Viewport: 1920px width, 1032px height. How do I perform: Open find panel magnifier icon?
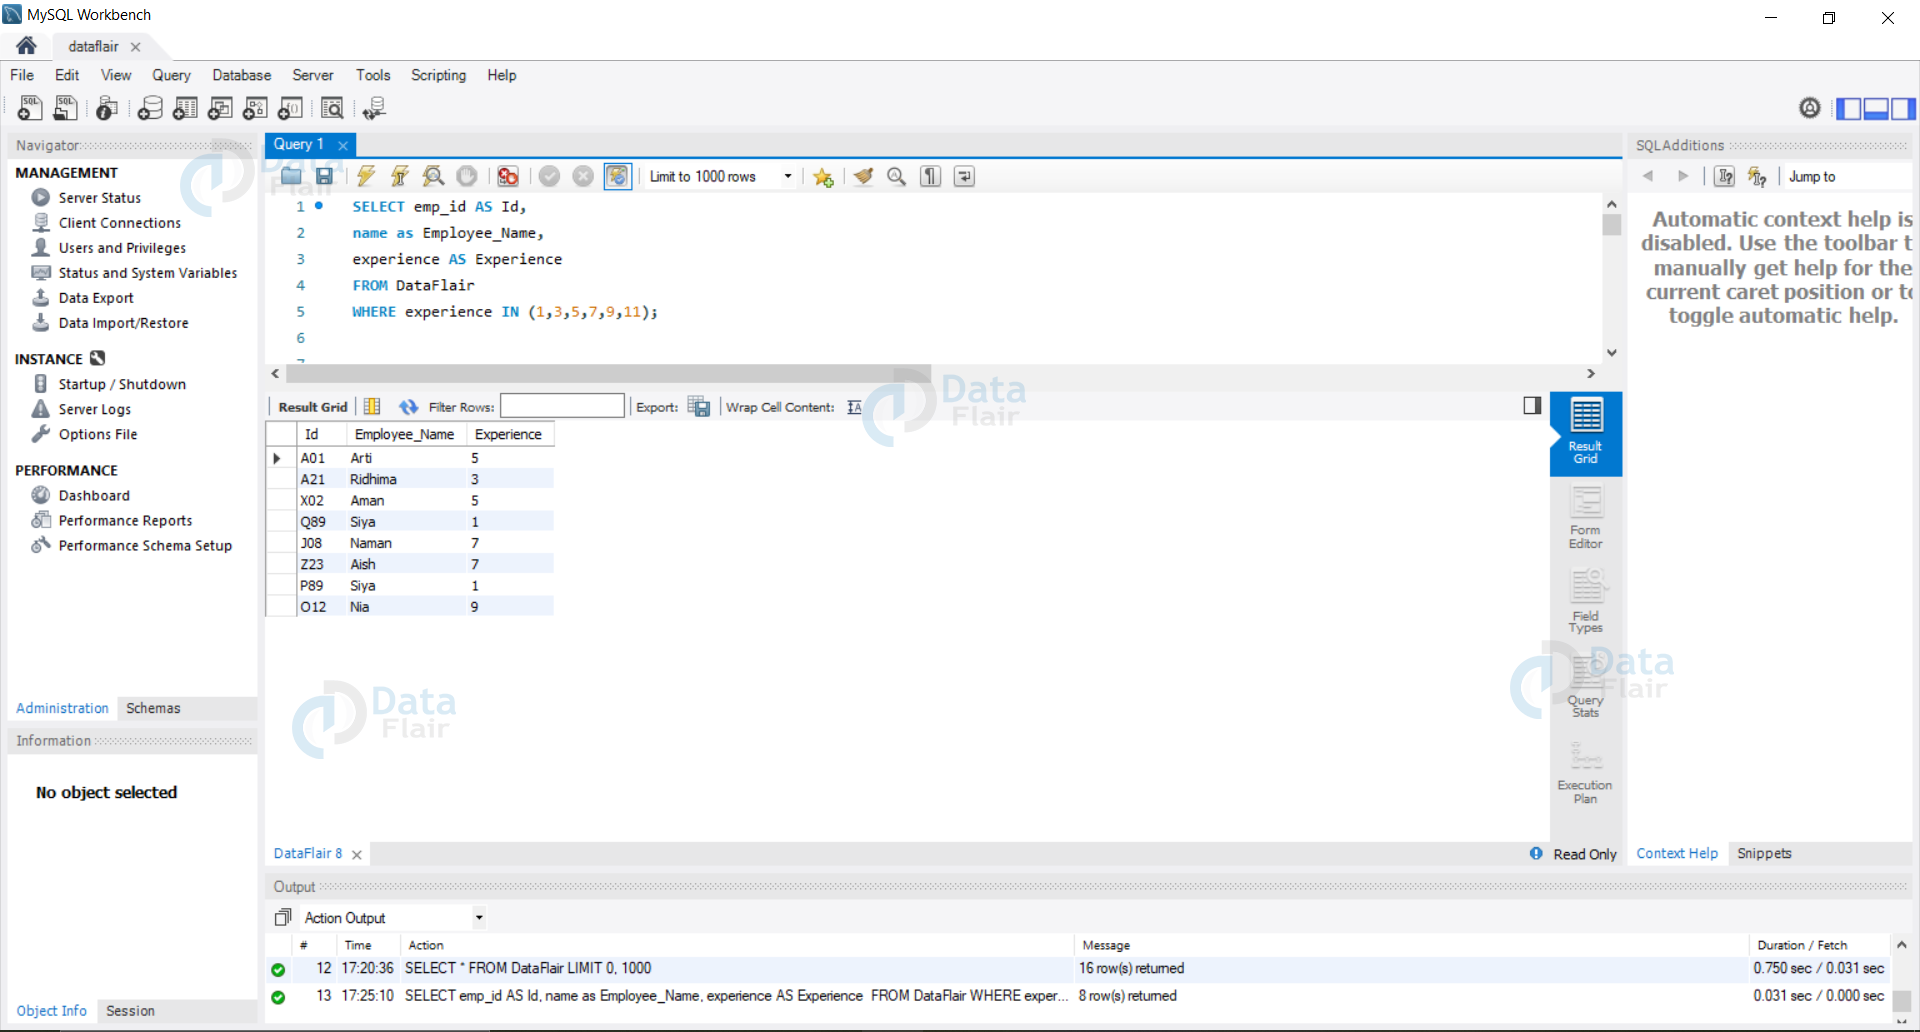tap(897, 177)
